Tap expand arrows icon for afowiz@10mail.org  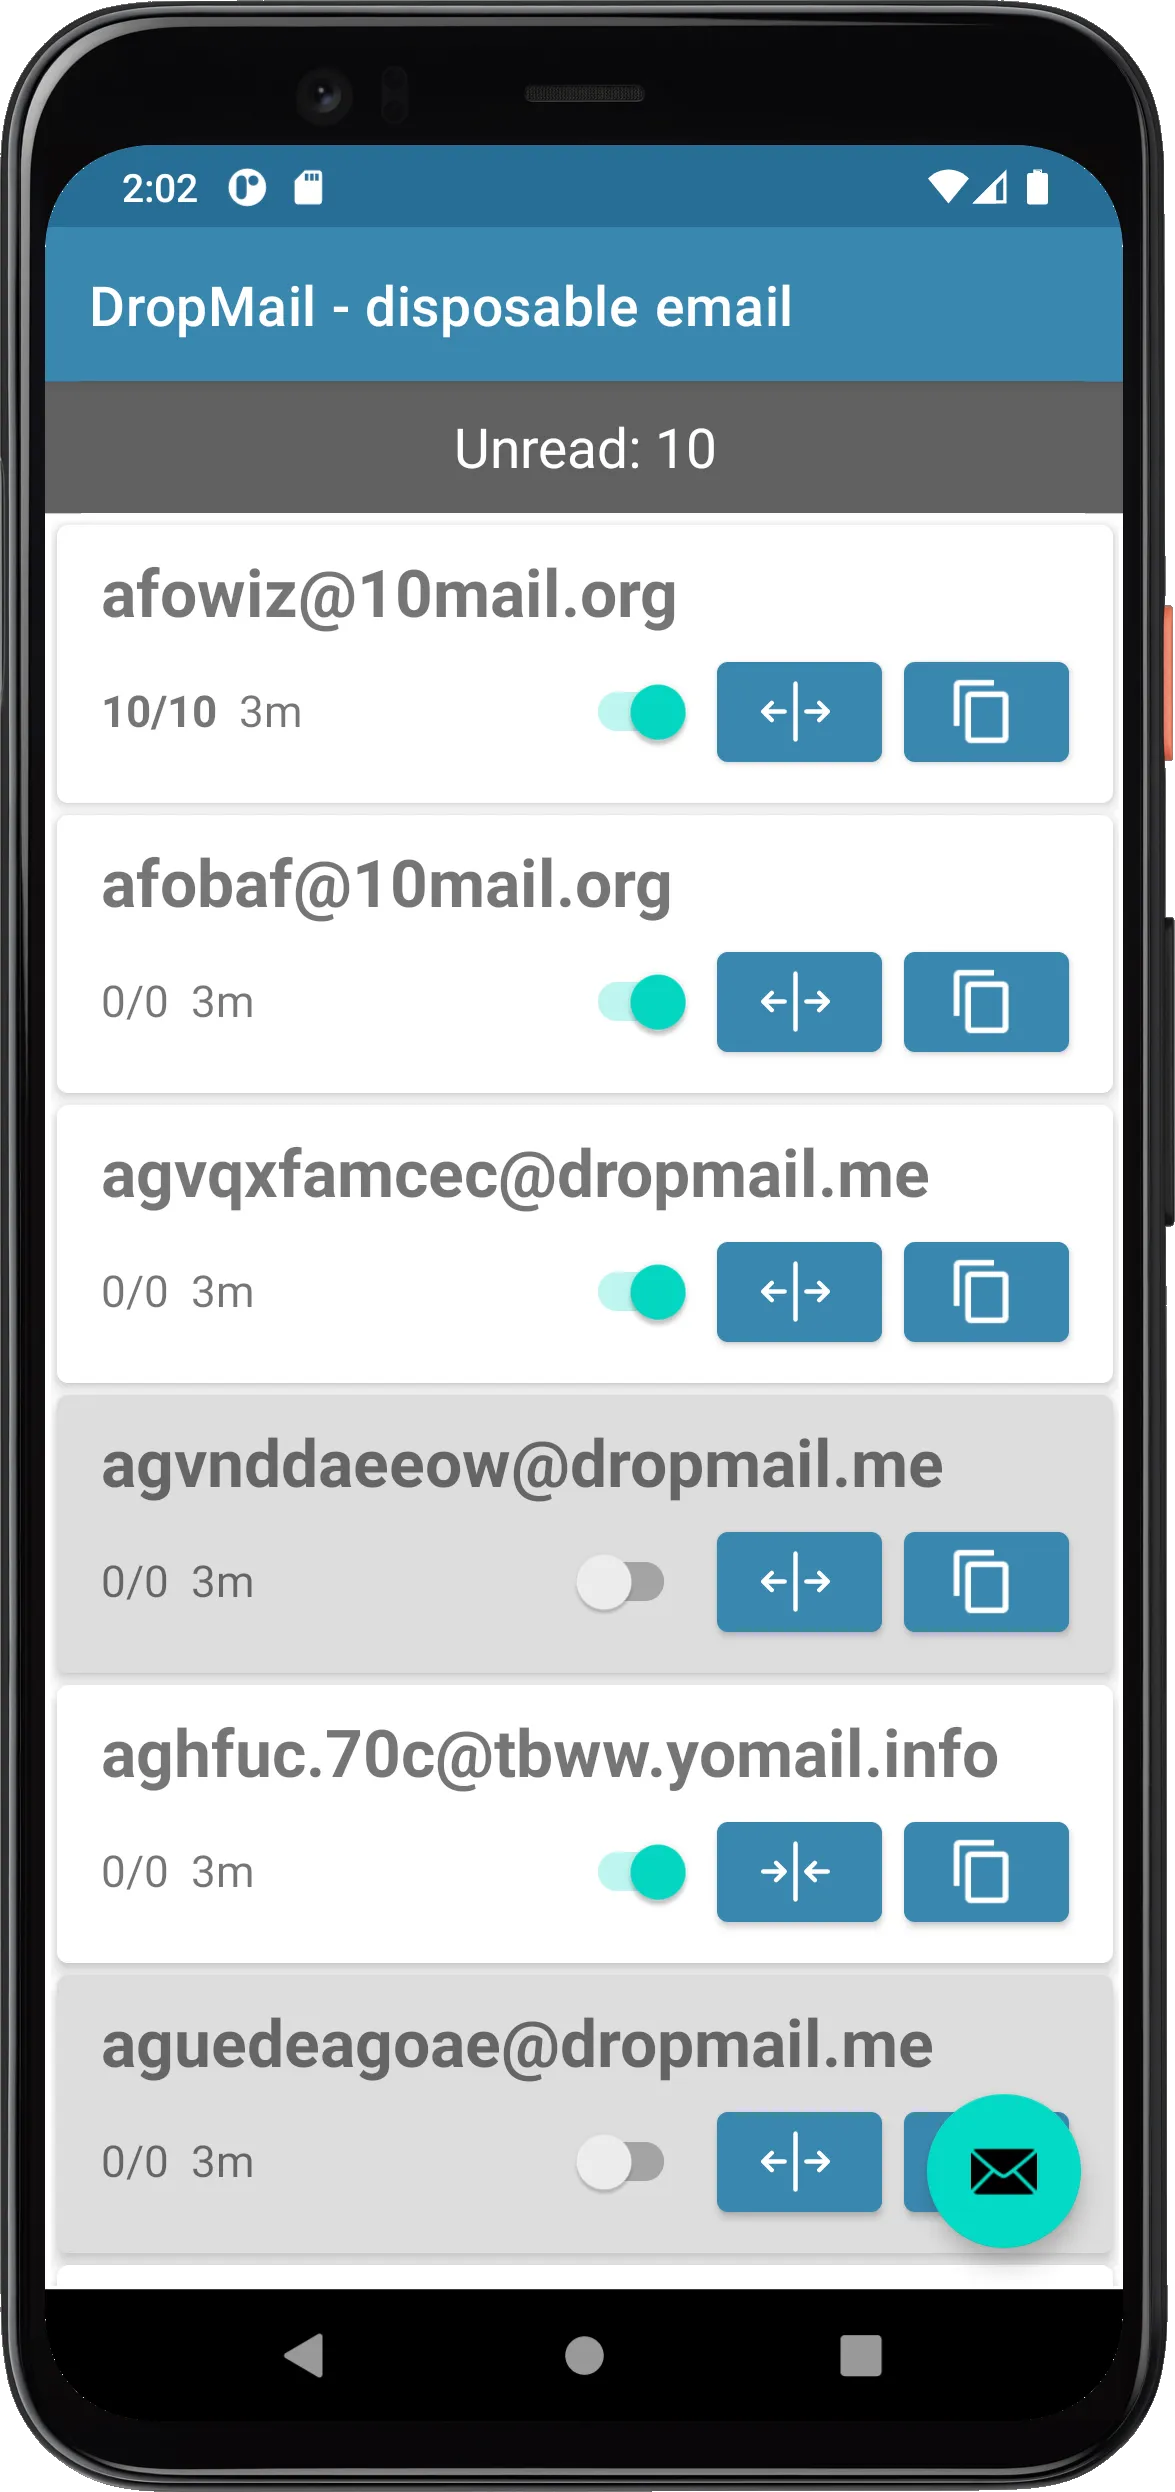(x=799, y=712)
